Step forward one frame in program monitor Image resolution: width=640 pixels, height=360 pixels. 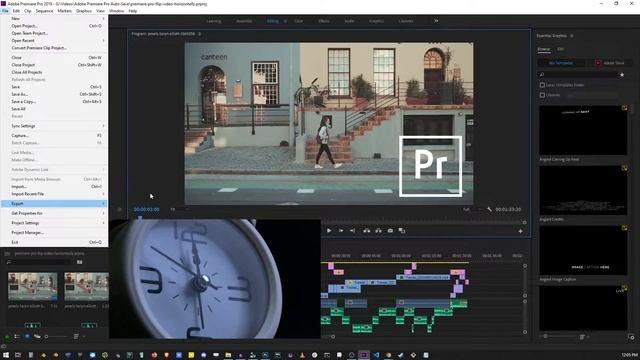pyautogui.click(x=341, y=231)
